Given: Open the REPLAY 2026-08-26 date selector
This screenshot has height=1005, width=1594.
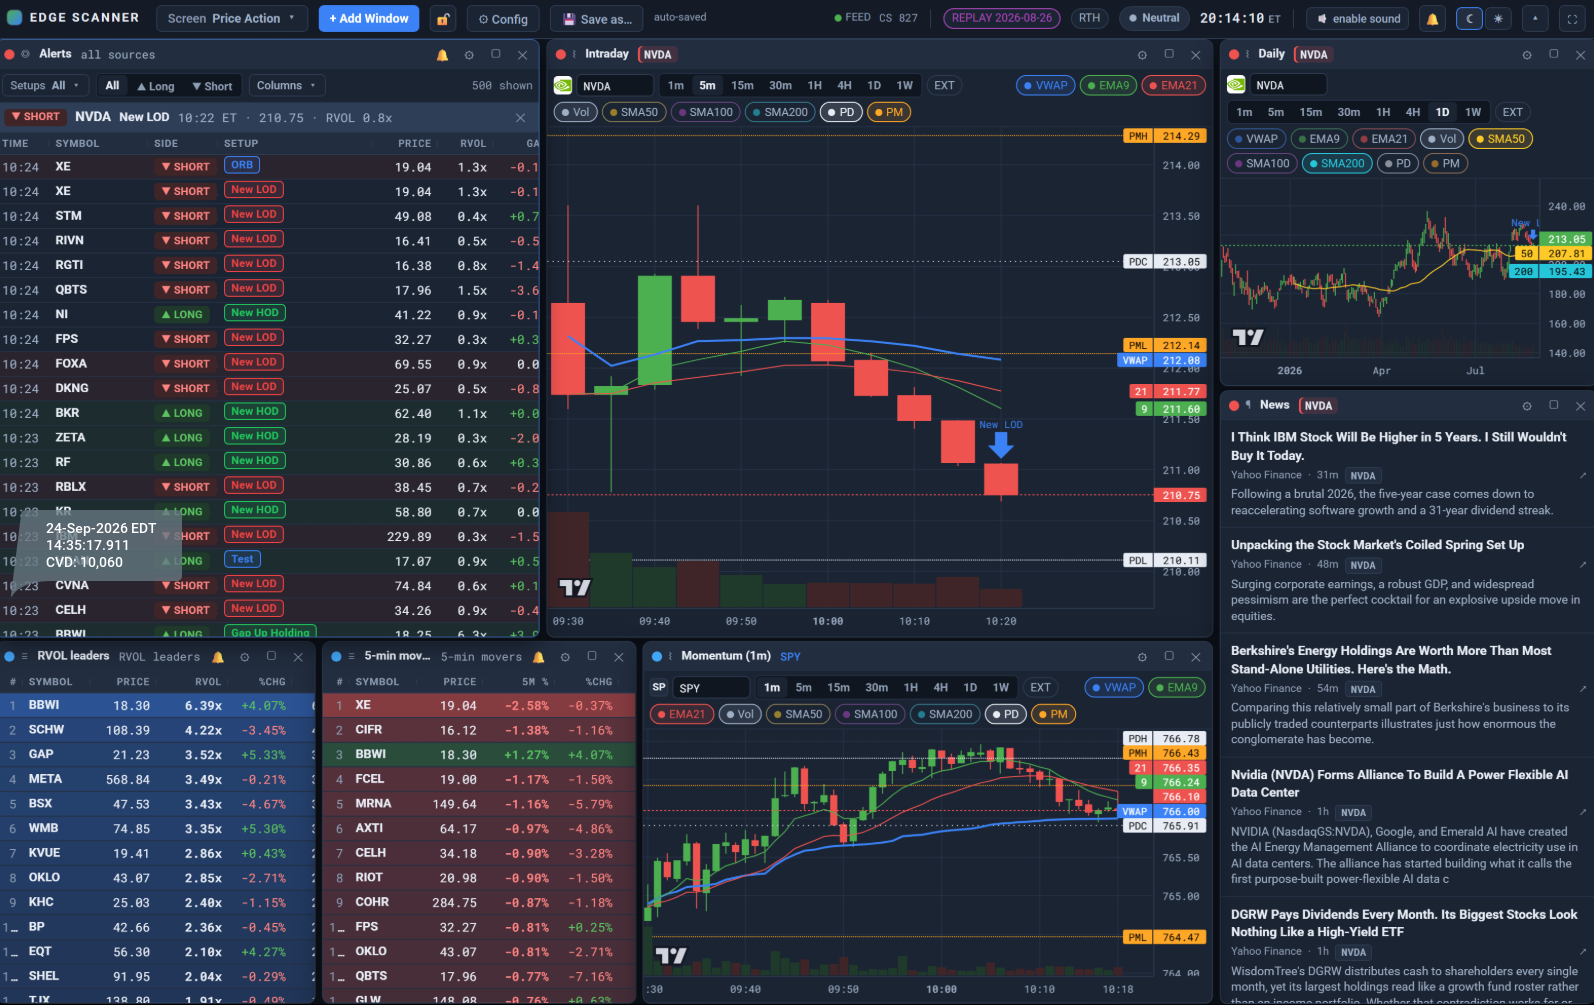Looking at the screenshot, I should [x=1002, y=18].
